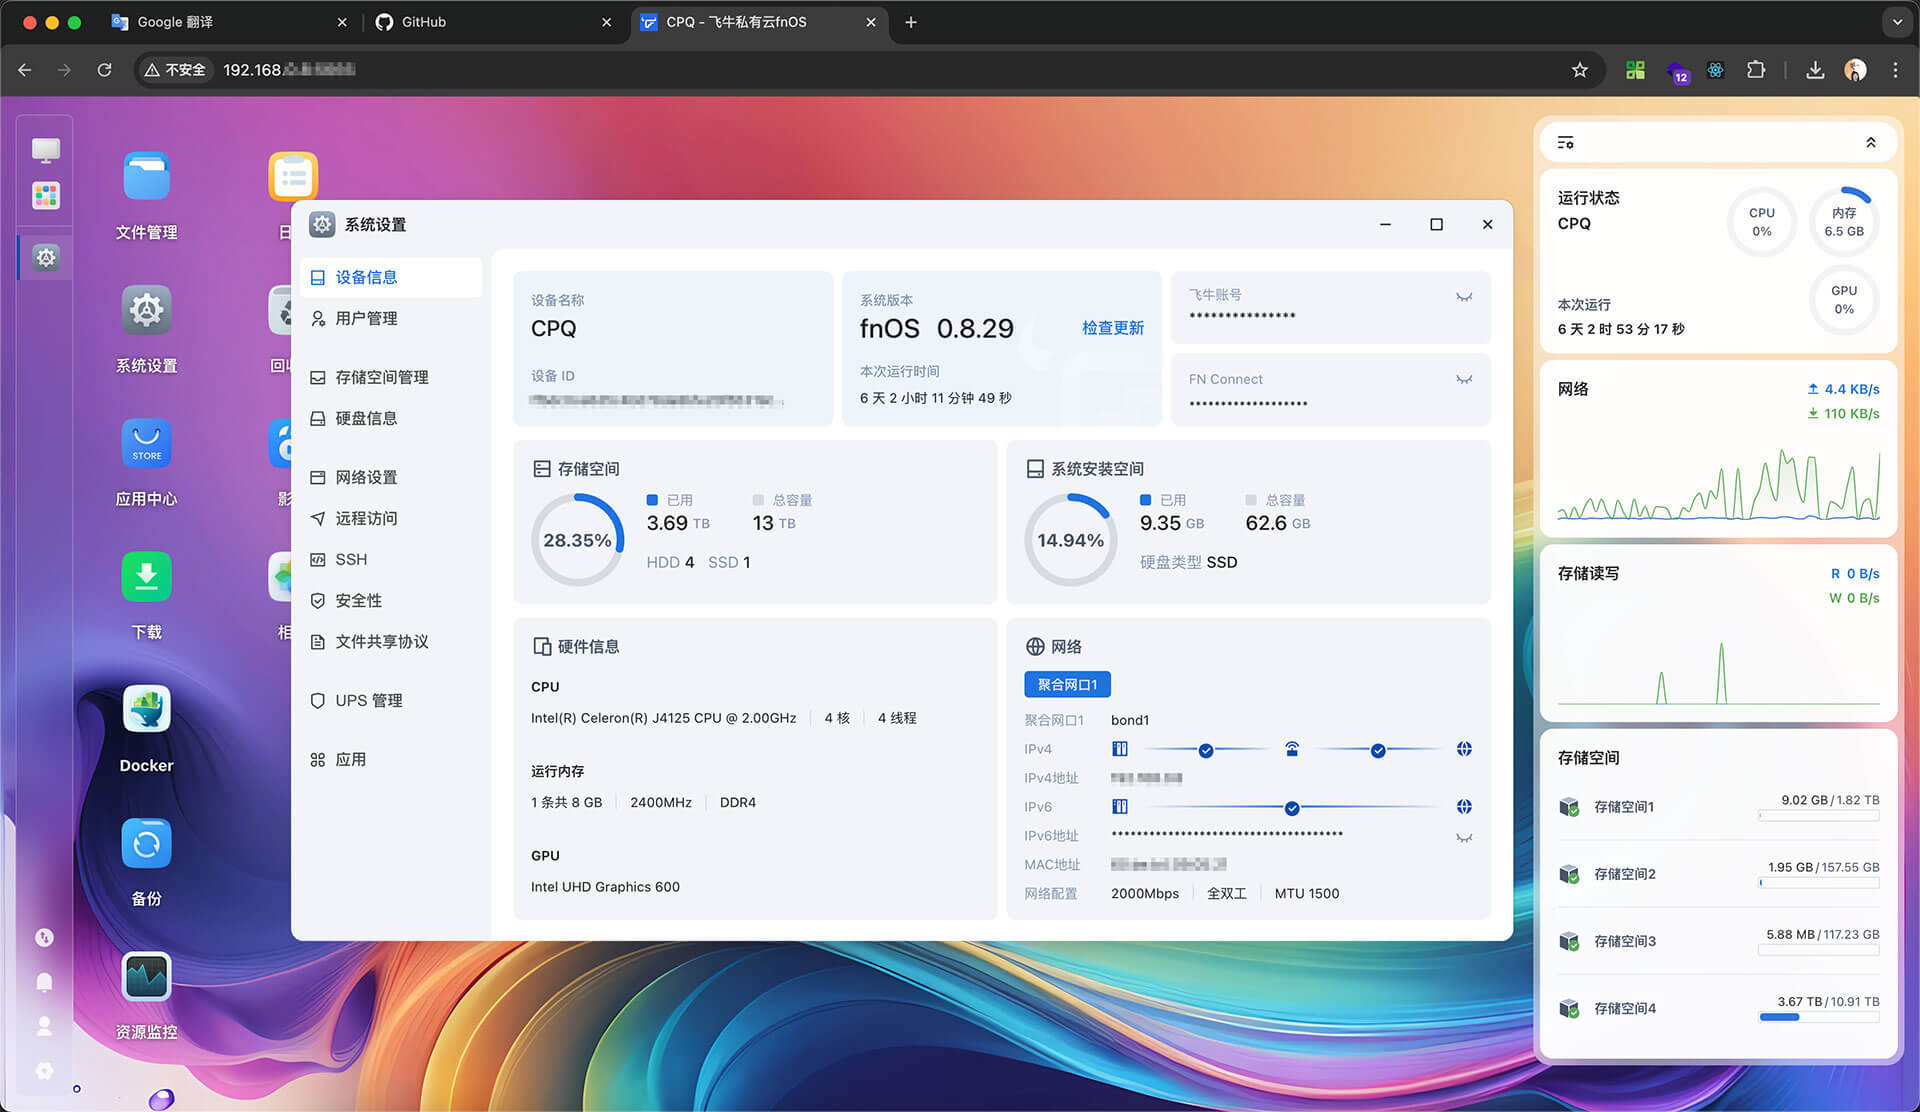
Task: Open SSH settings section
Action: pos(391,559)
